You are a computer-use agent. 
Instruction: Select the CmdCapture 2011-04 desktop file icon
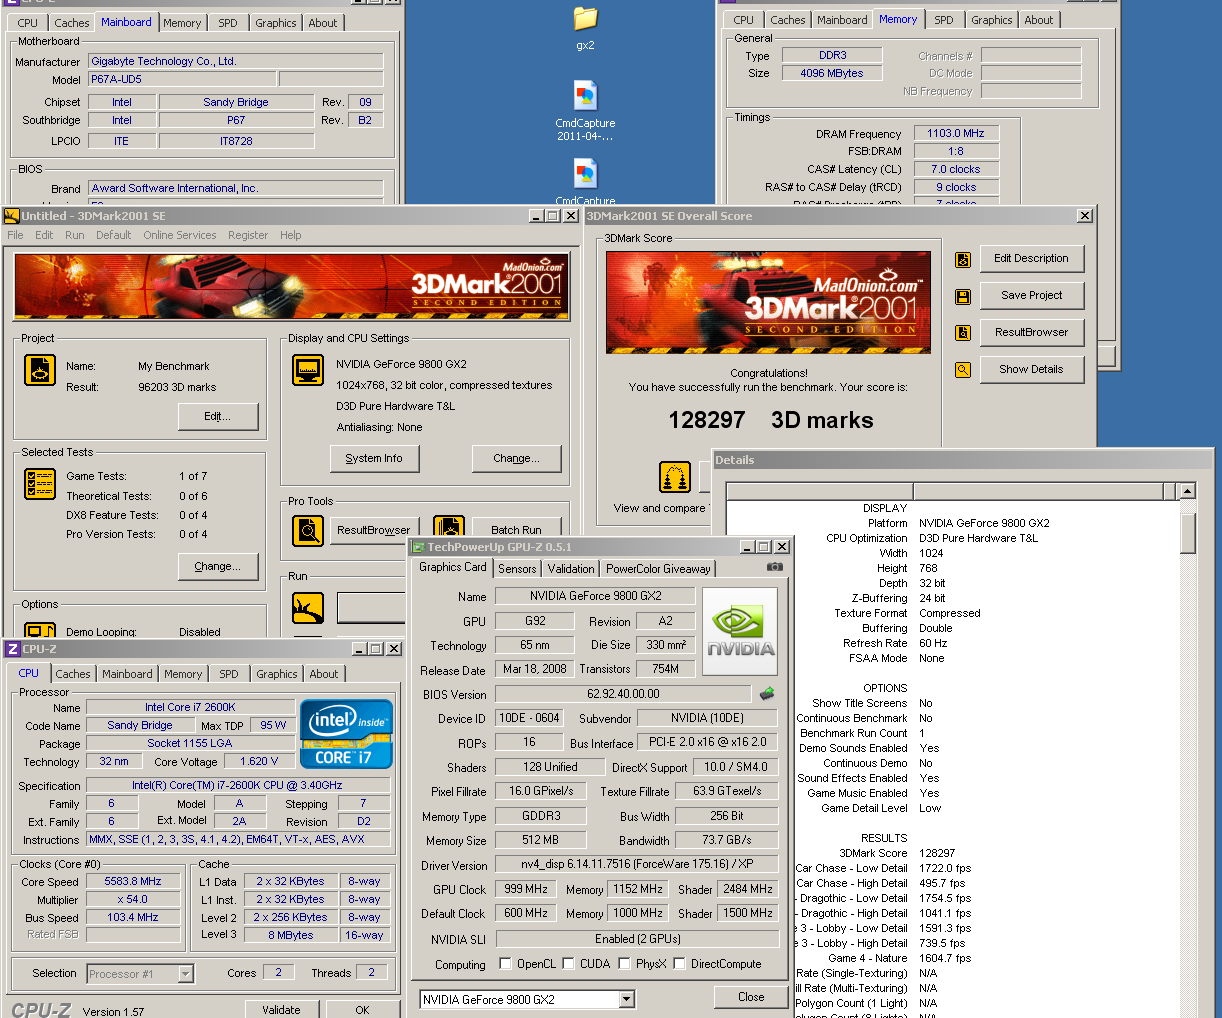pos(585,96)
